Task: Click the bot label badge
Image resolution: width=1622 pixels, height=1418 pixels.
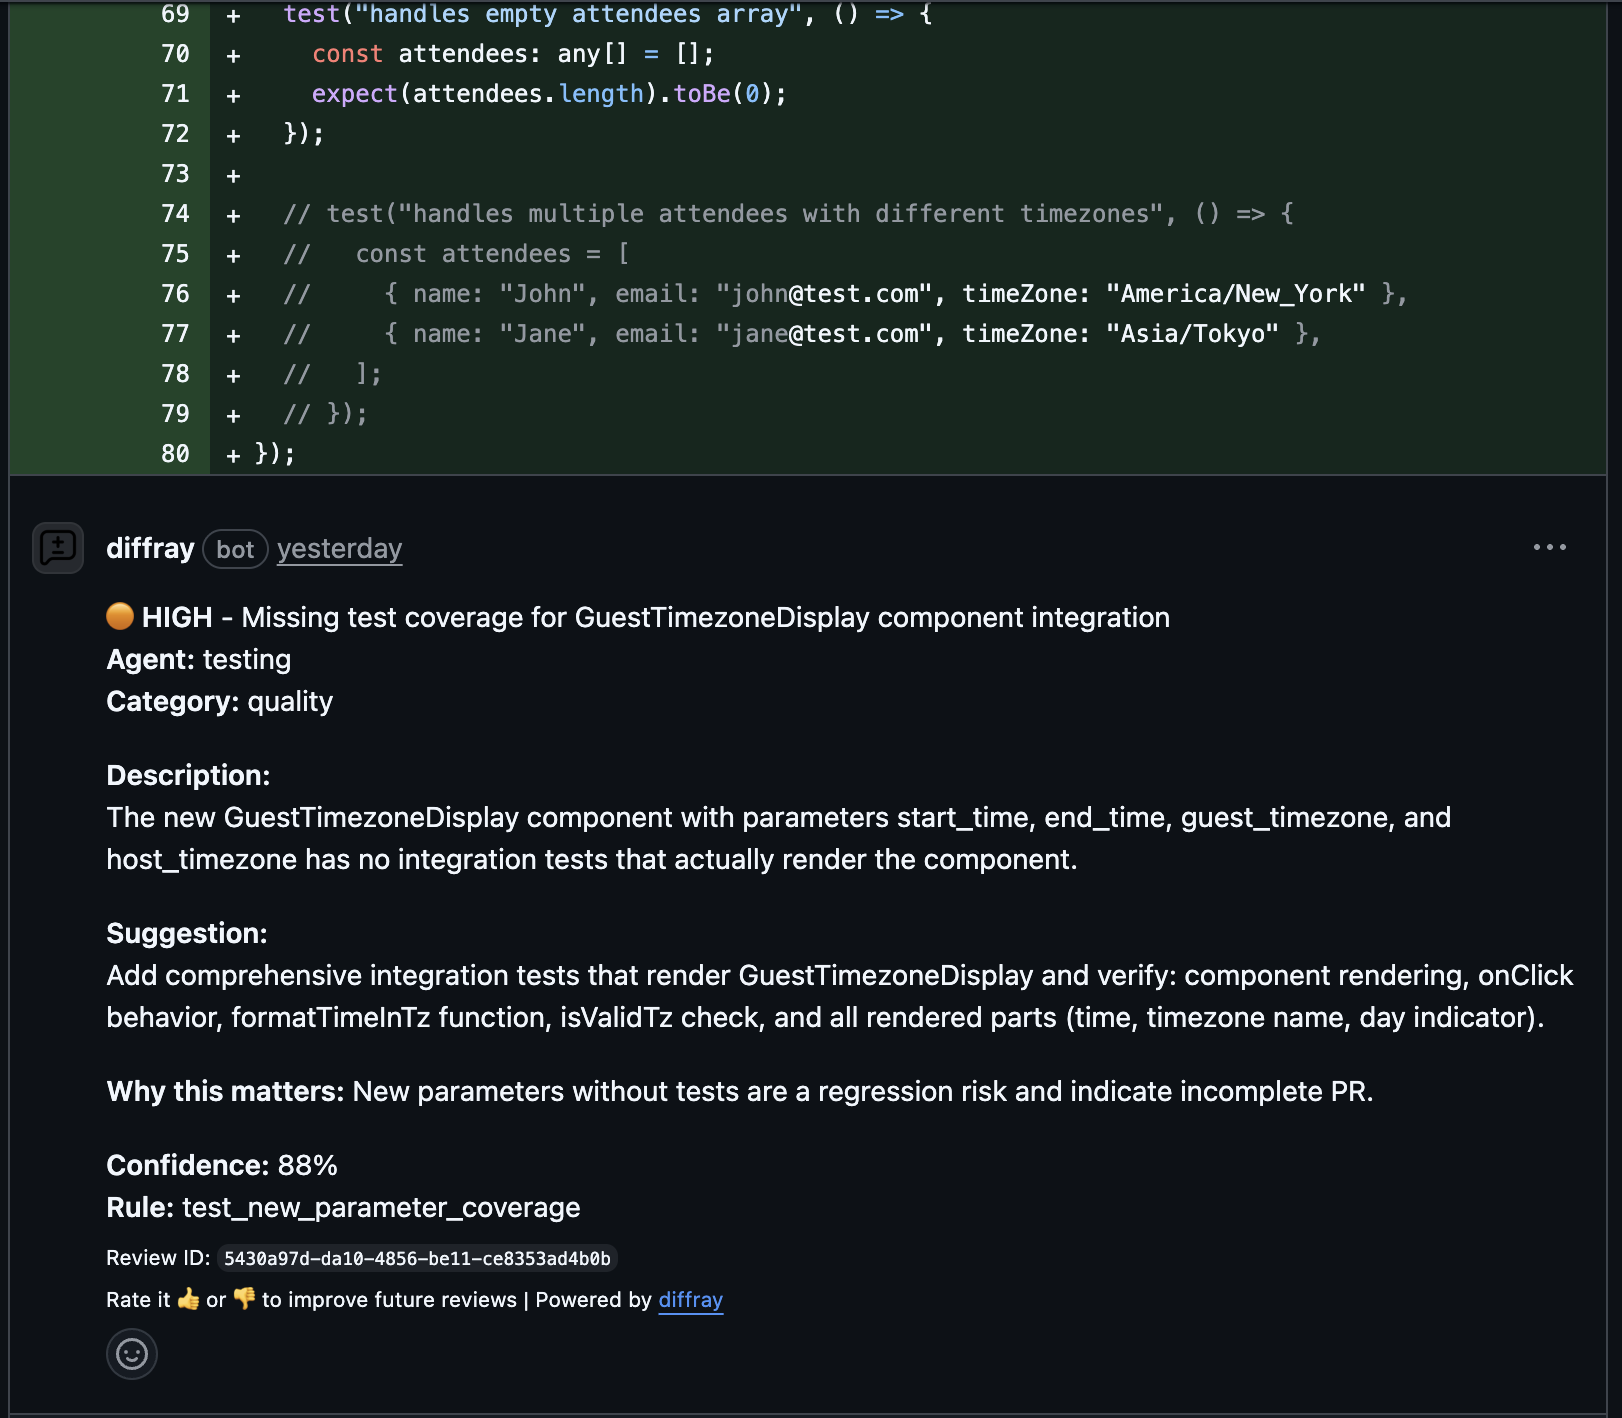Action: click(235, 549)
